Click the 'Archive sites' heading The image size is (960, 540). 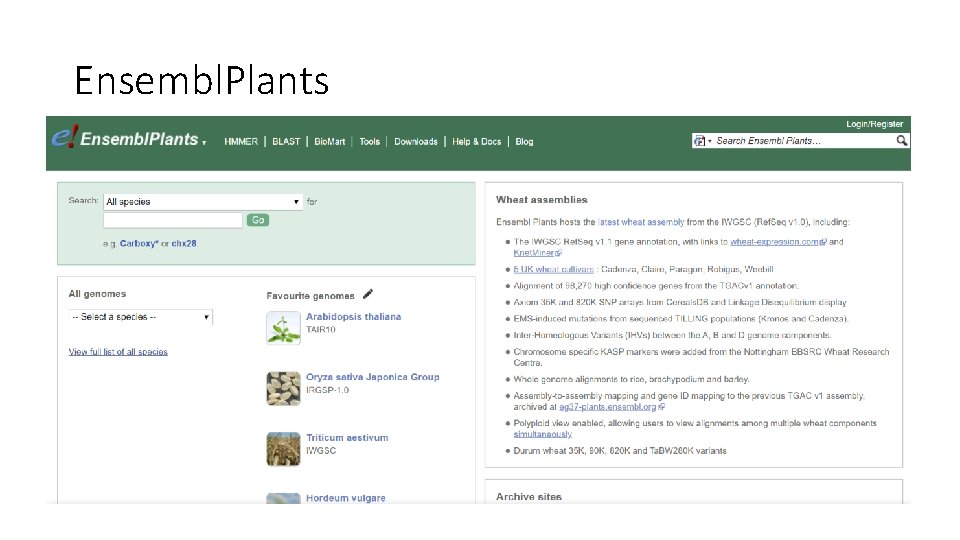pyautogui.click(x=528, y=497)
